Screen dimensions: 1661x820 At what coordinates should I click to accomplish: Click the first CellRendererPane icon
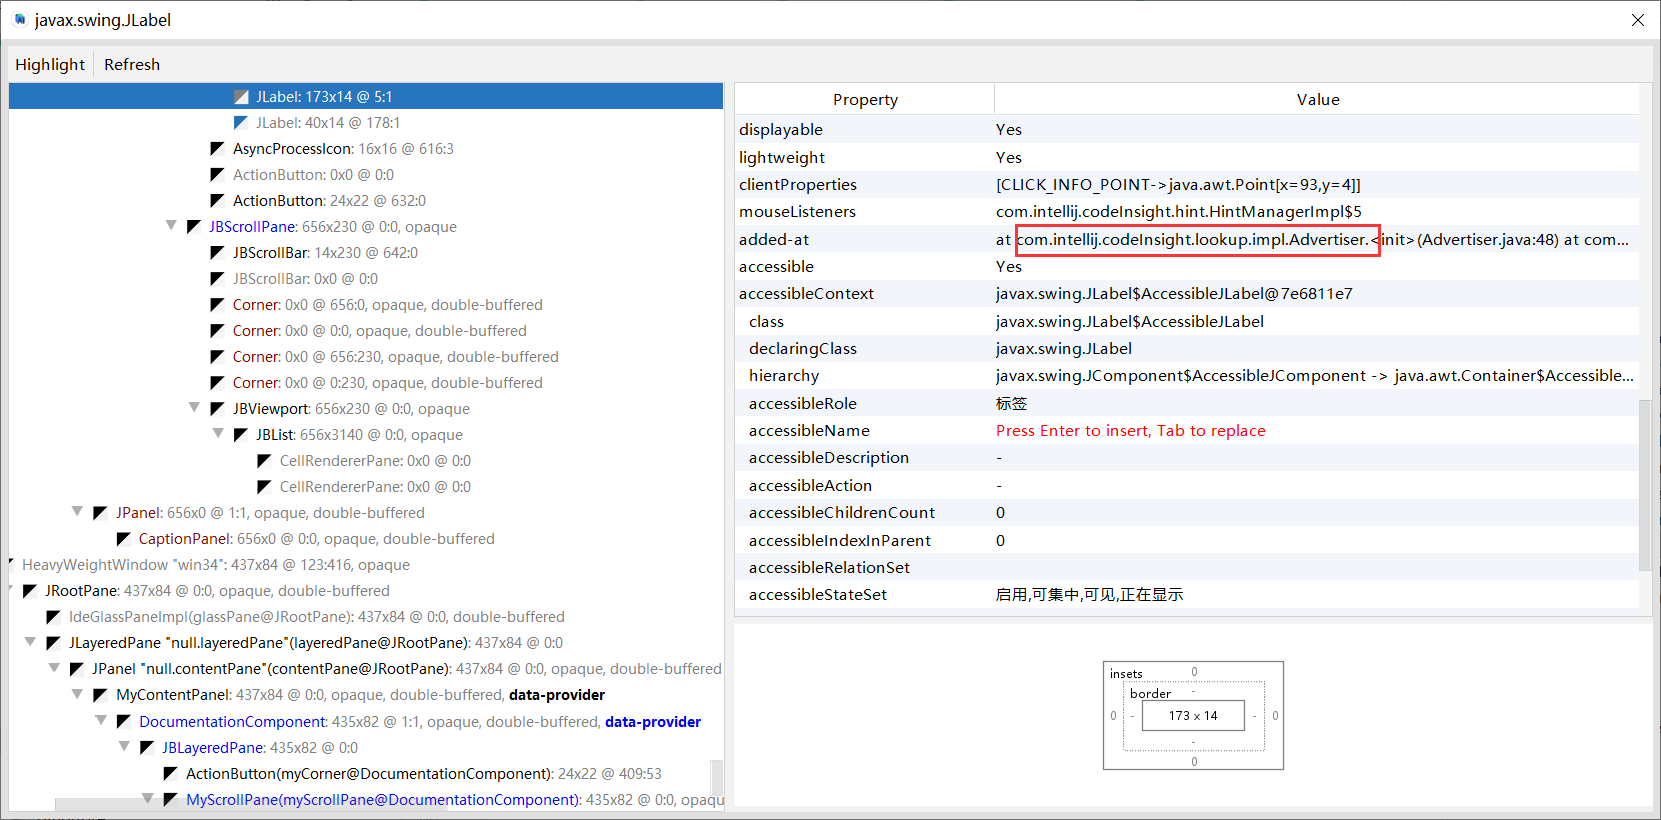coord(264,460)
